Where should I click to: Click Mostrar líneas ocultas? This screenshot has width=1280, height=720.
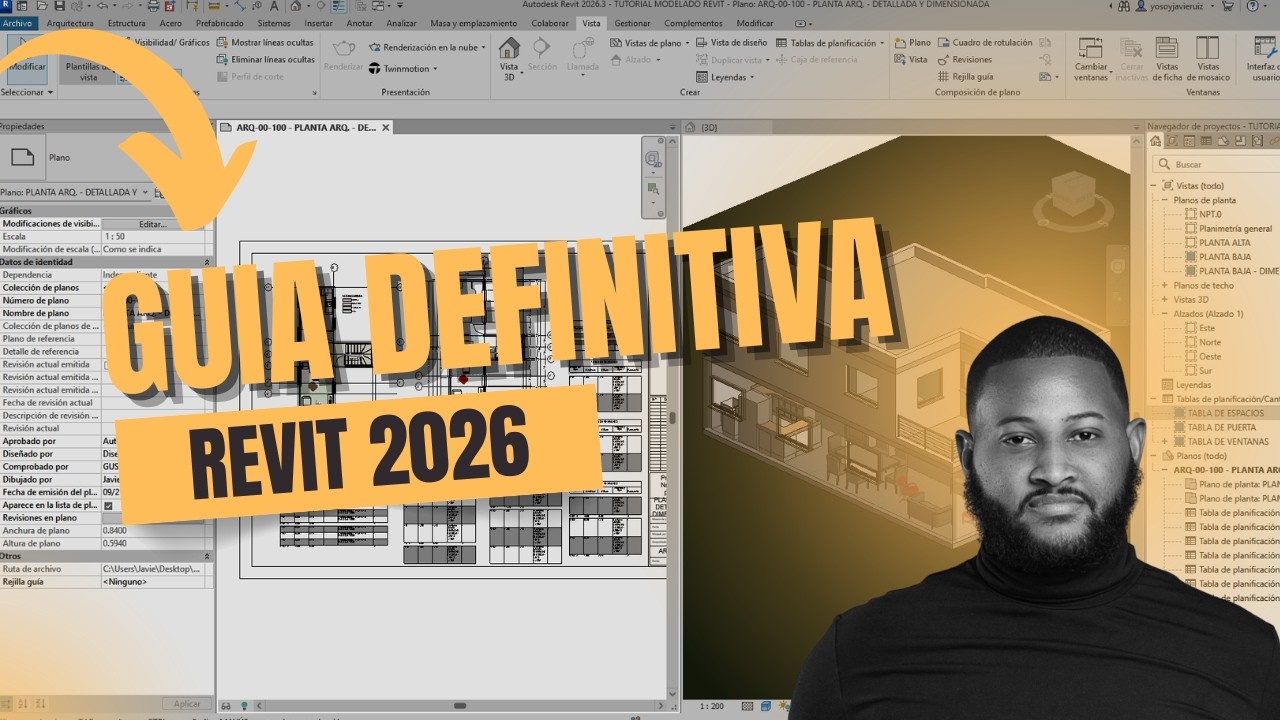[x=265, y=43]
